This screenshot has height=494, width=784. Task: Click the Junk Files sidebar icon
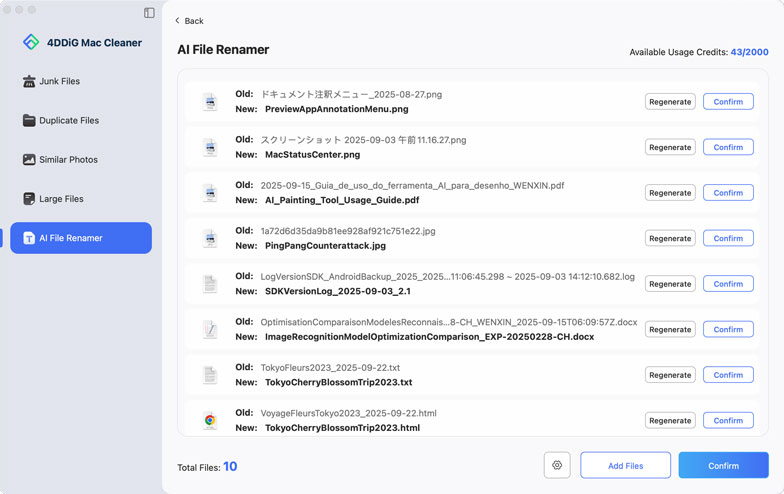coord(29,81)
